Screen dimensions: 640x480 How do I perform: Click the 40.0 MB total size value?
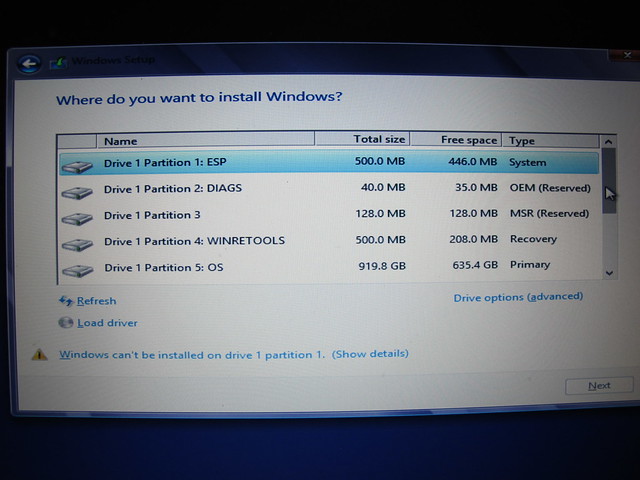pos(383,187)
